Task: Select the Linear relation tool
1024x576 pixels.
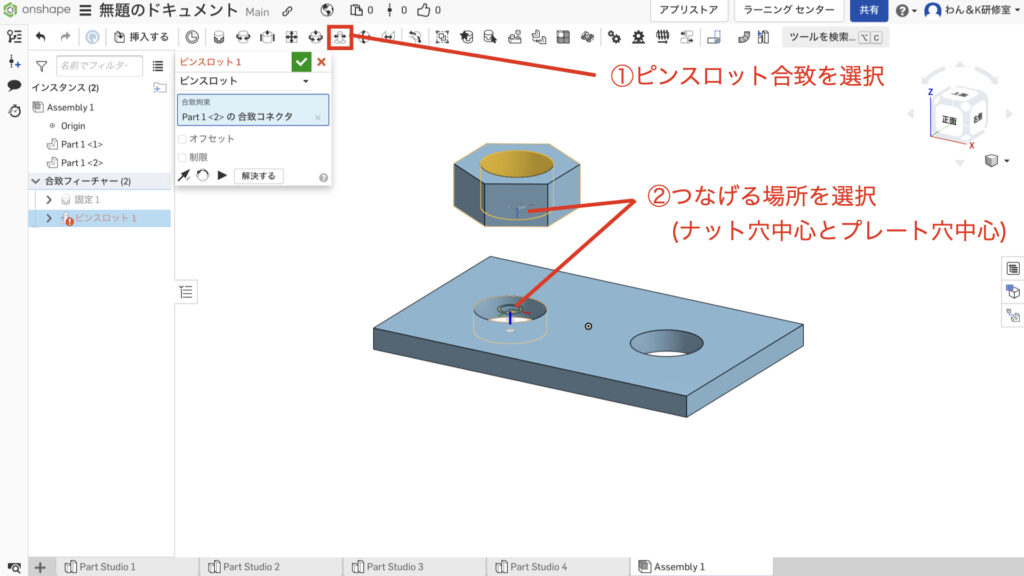Action: click(x=686, y=37)
